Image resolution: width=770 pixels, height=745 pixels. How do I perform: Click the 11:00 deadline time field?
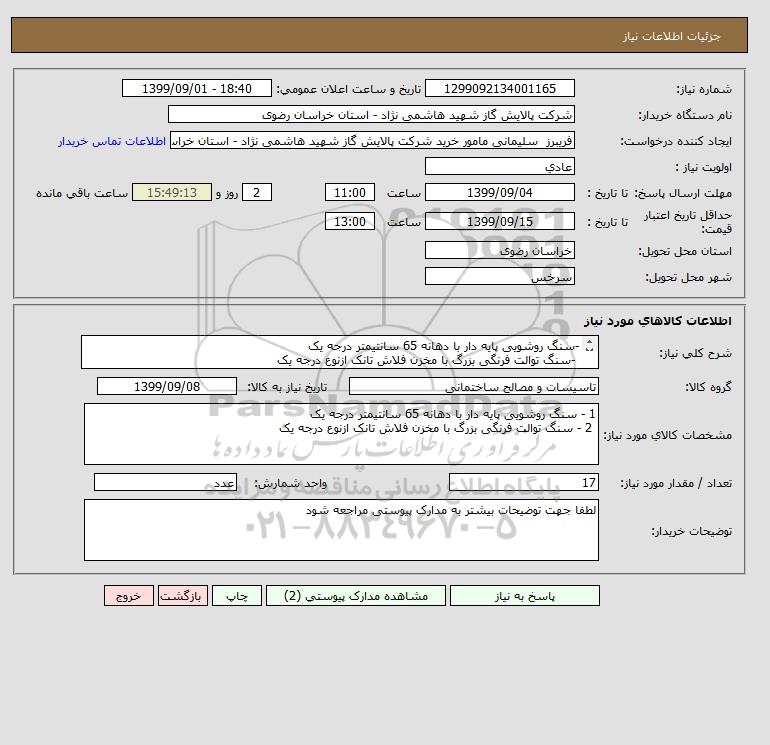[x=350, y=193]
